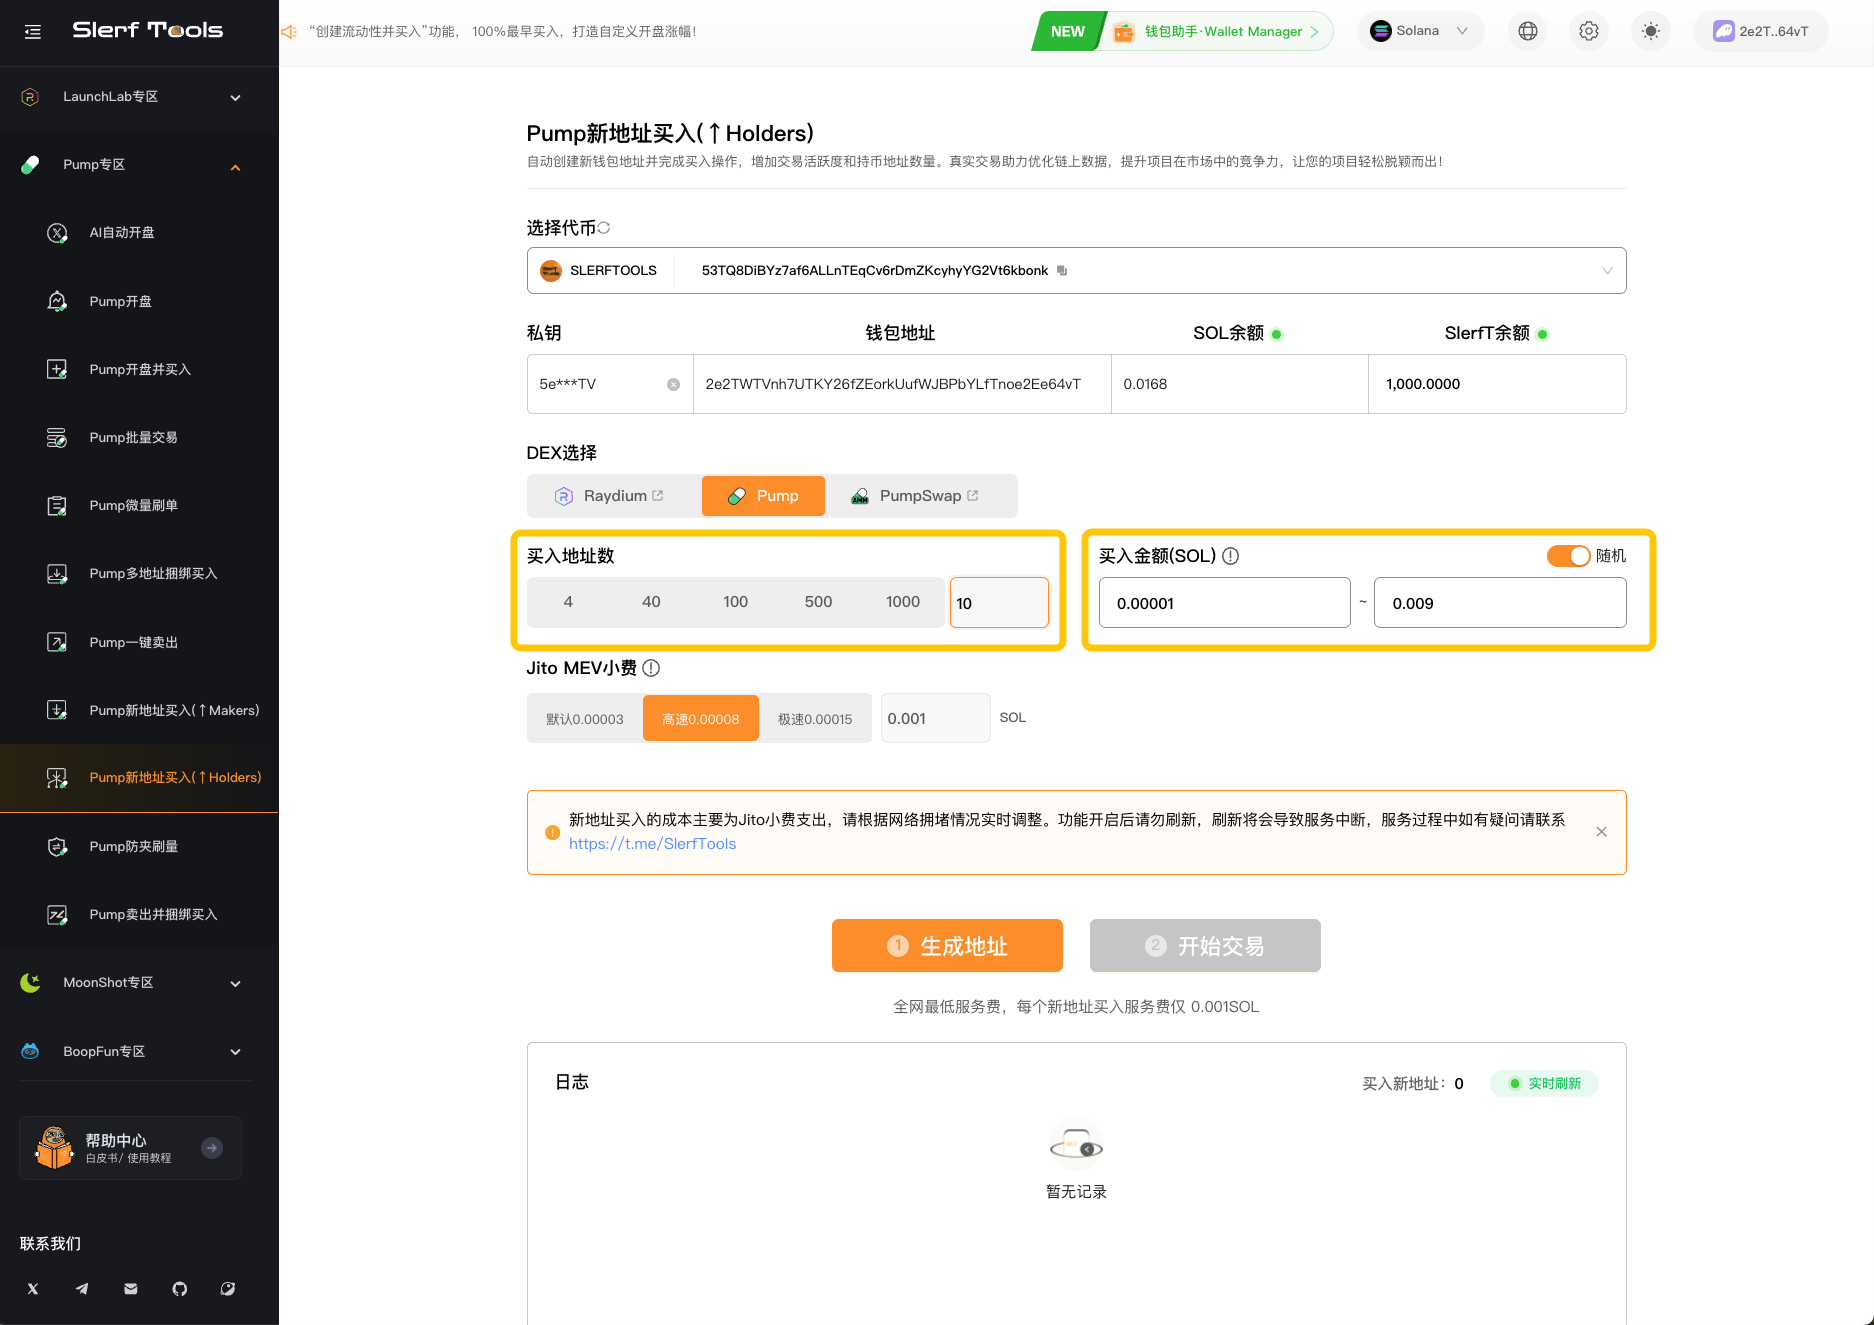The image size is (1874, 1325).
Task: Expand the BoopFun专区 section
Action: pyautogui.click(x=139, y=1051)
